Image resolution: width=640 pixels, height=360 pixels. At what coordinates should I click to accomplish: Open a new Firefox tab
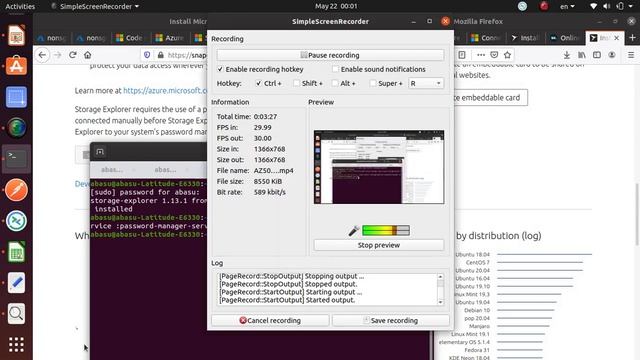(x=632, y=38)
